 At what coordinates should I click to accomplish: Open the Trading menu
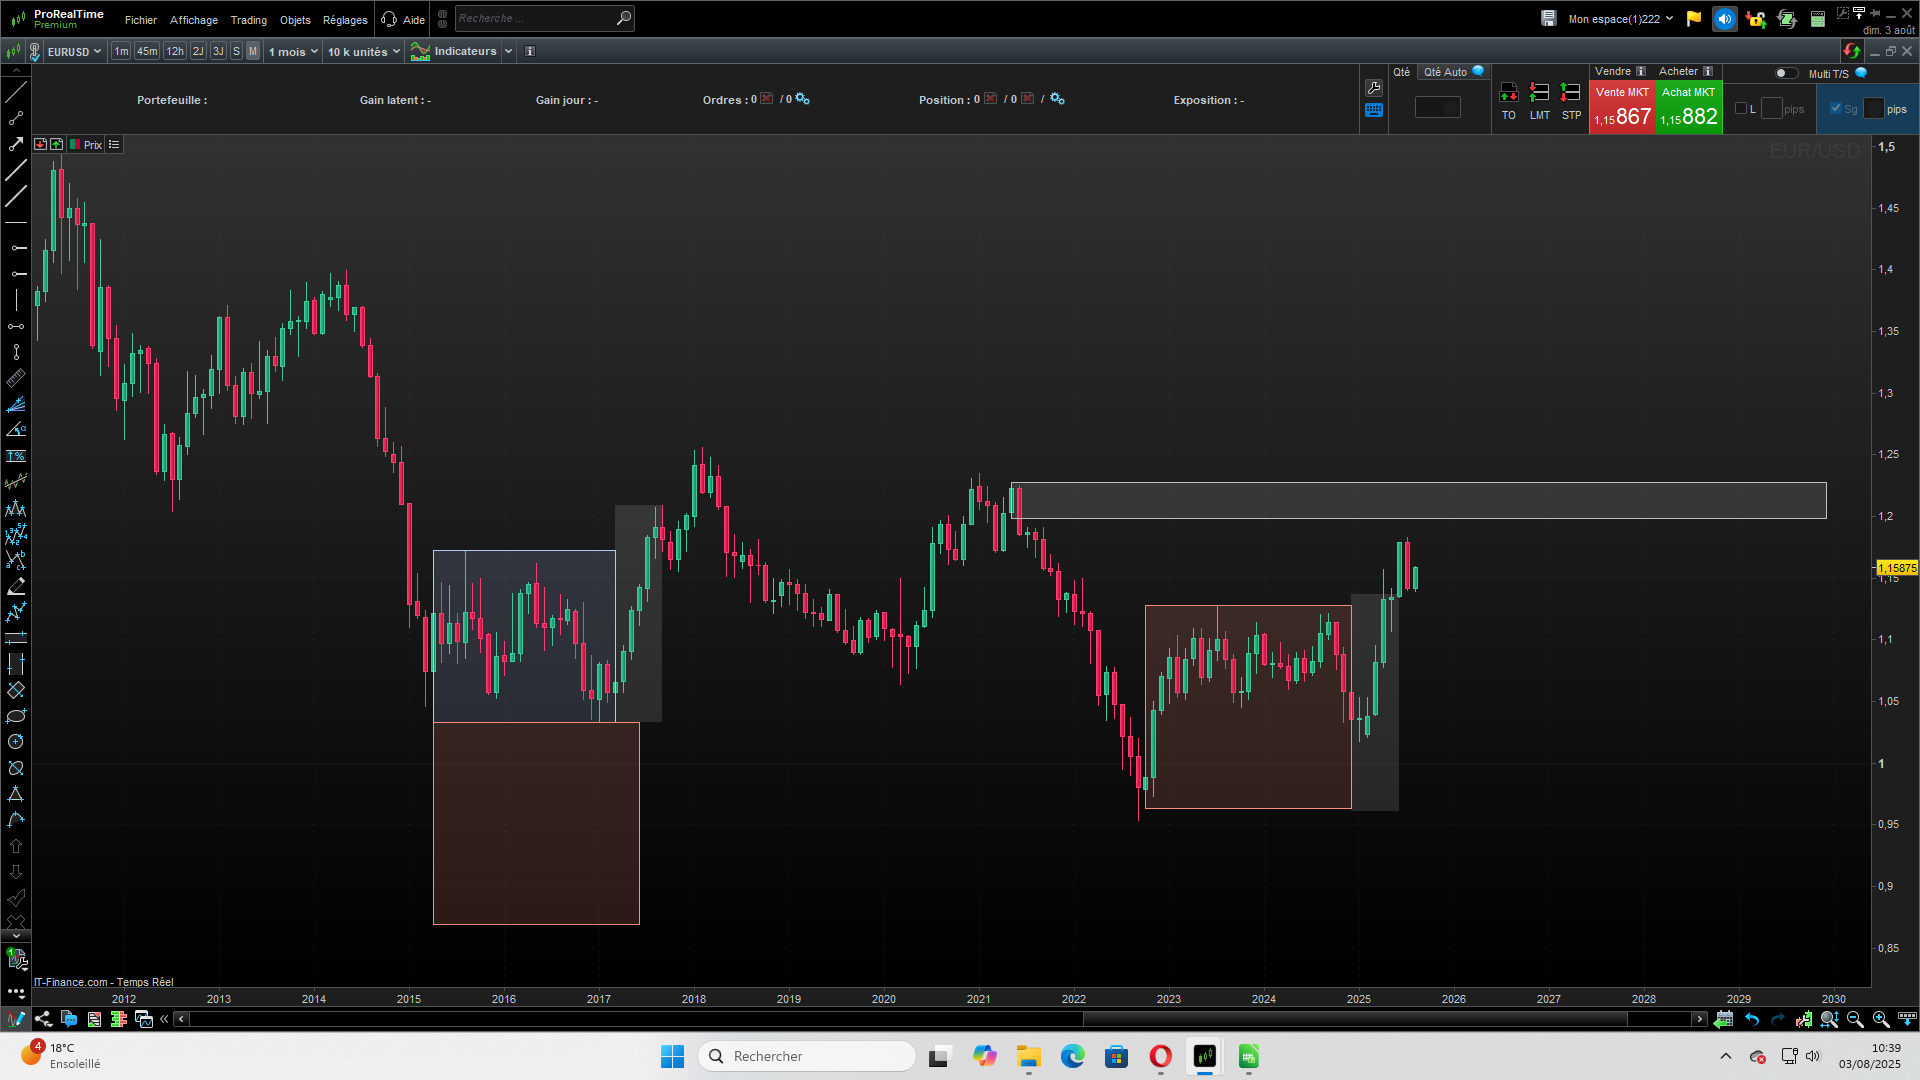(248, 20)
